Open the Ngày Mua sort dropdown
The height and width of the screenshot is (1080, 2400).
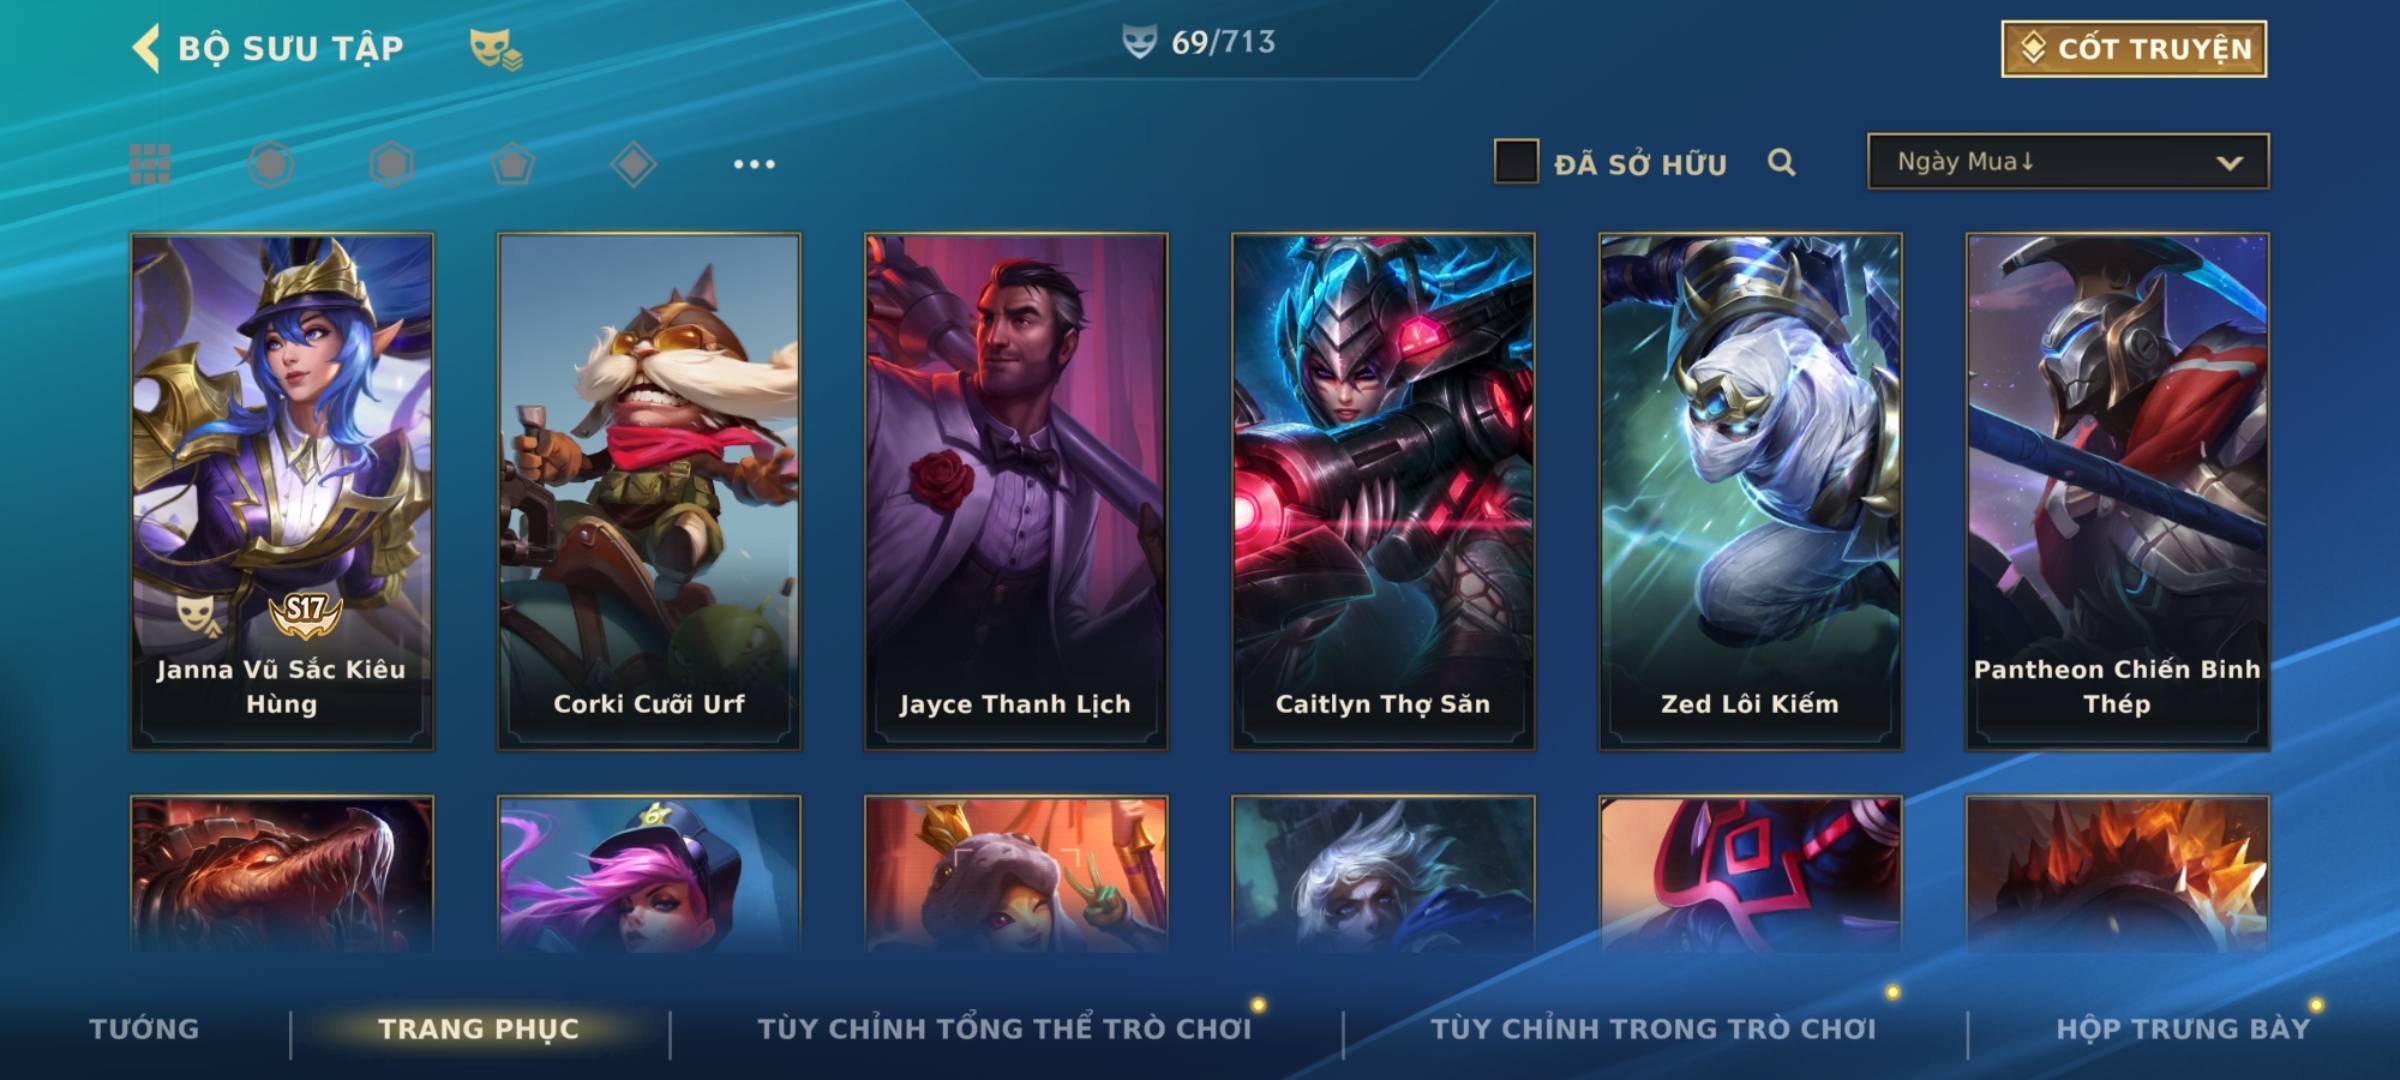(2068, 161)
